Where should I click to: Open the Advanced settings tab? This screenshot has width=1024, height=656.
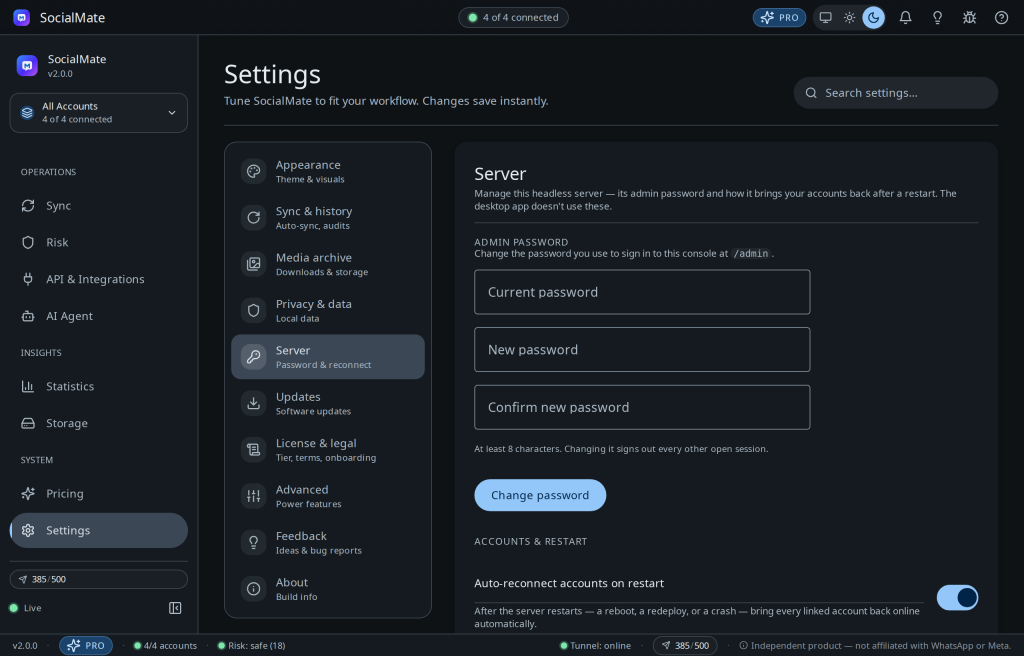point(328,496)
